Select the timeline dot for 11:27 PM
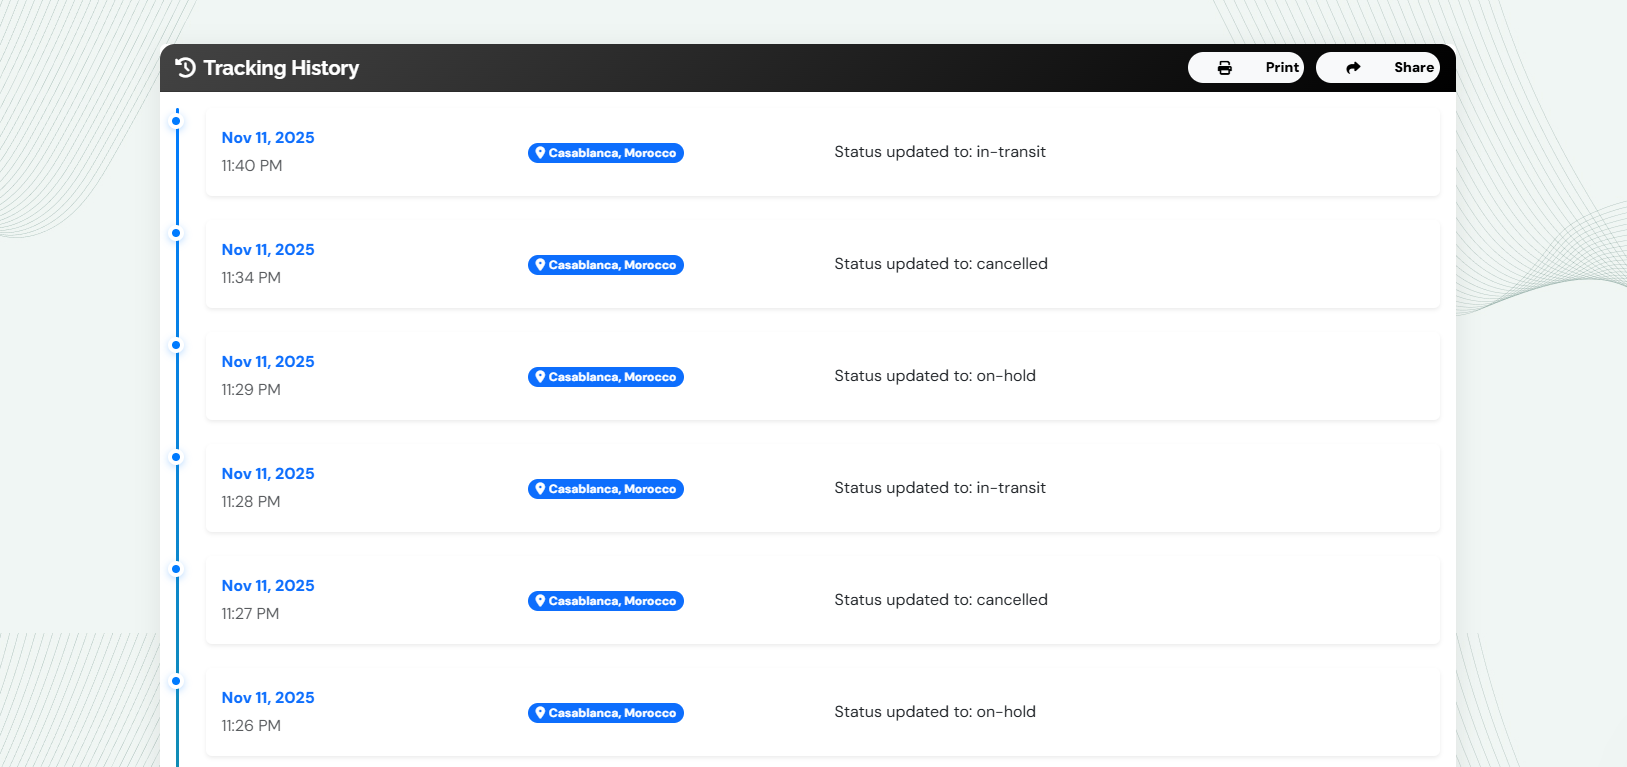The height and width of the screenshot is (767, 1627). pos(176,569)
